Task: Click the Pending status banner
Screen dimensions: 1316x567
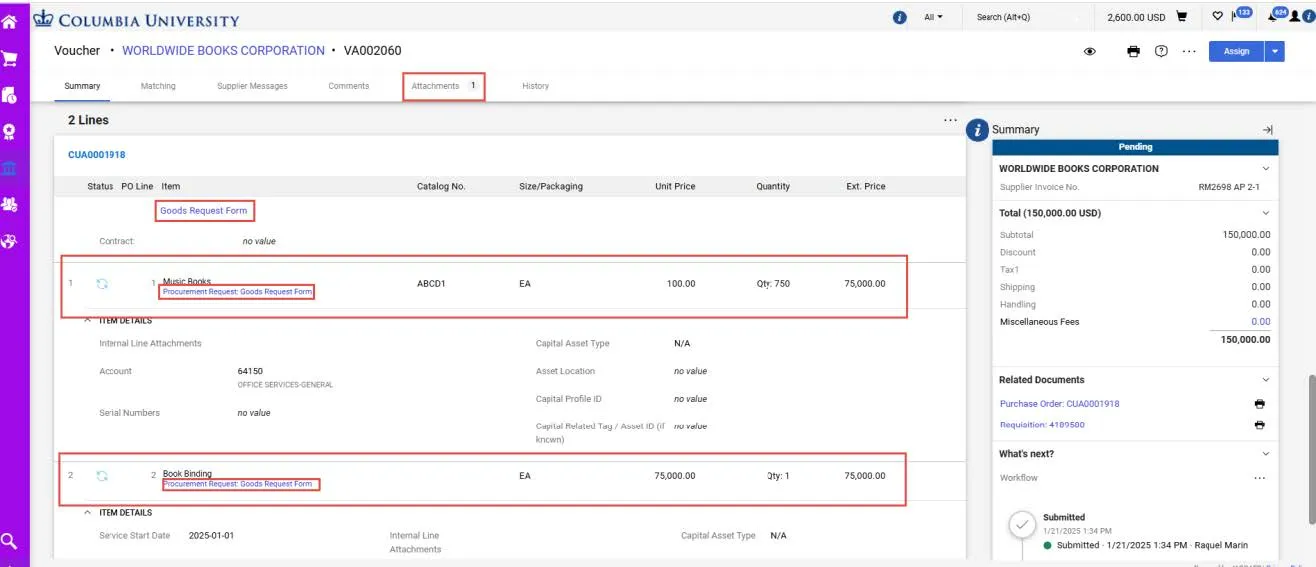Action: point(1135,147)
